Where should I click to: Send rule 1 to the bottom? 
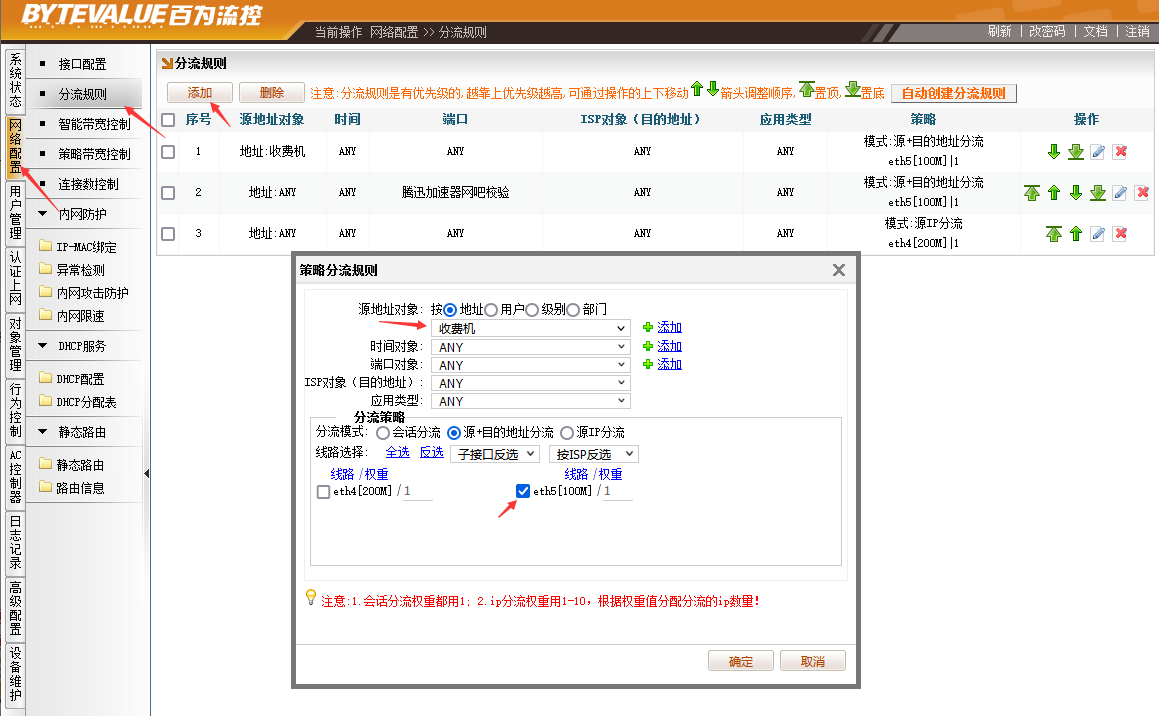coord(1075,152)
